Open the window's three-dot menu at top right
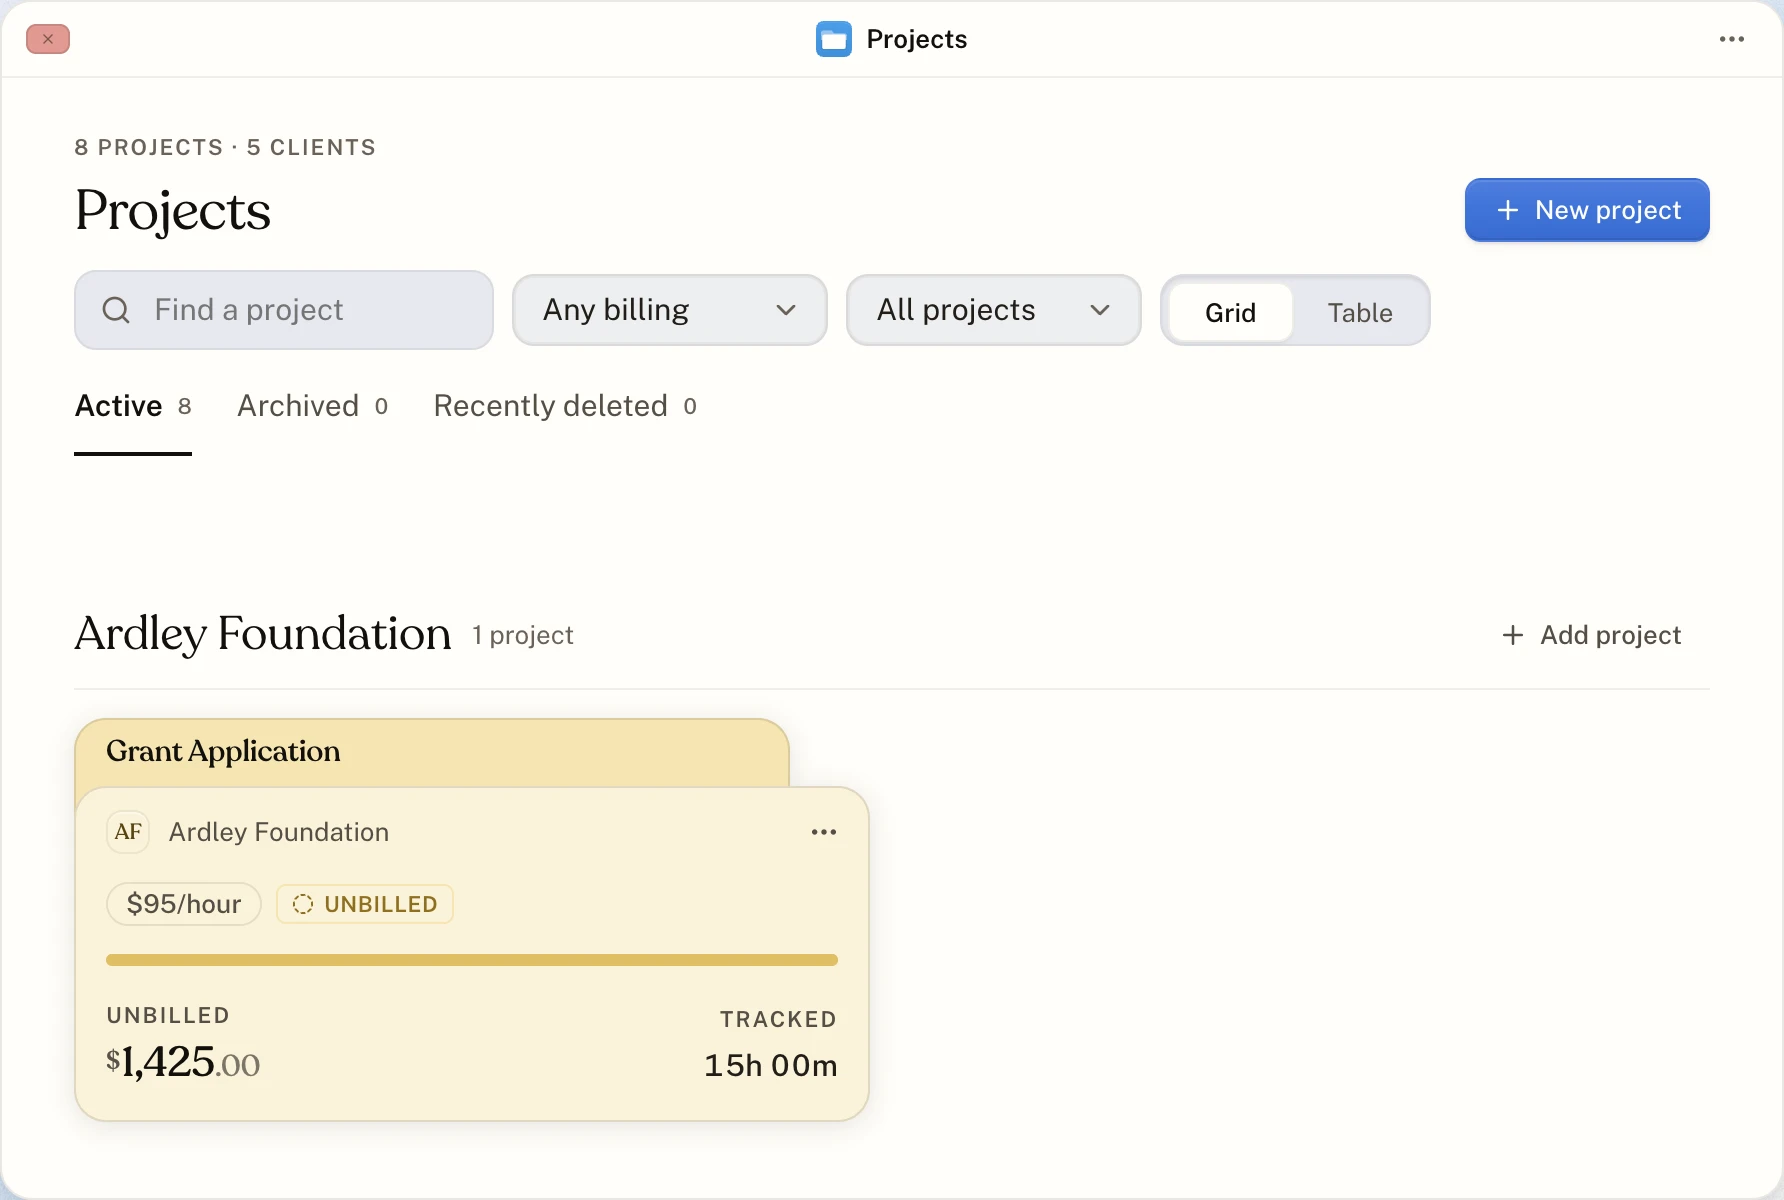Viewport: 1784px width, 1200px height. [x=1731, y=39]
